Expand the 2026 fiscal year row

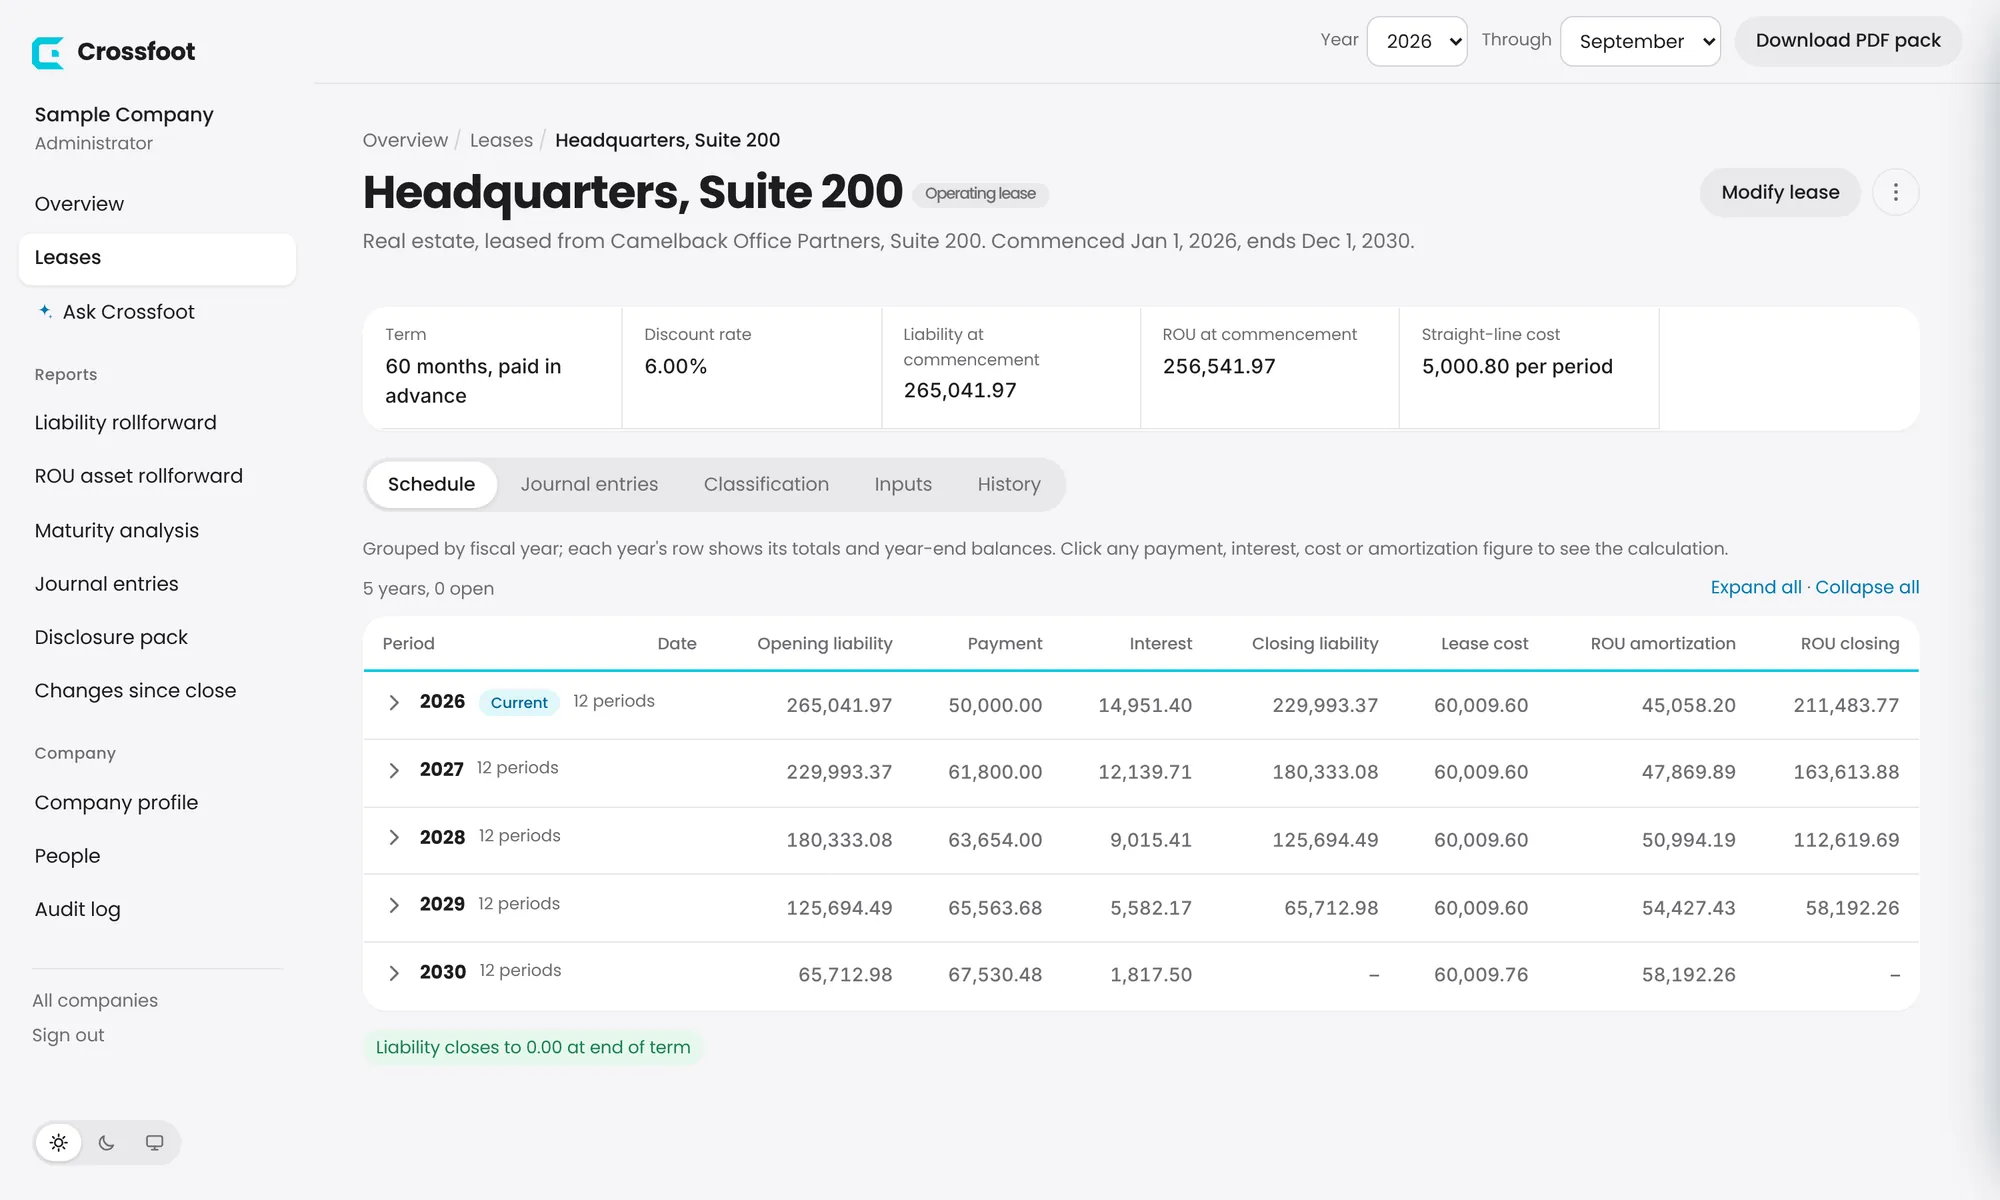pyautogui.click(x=394, y=702)
